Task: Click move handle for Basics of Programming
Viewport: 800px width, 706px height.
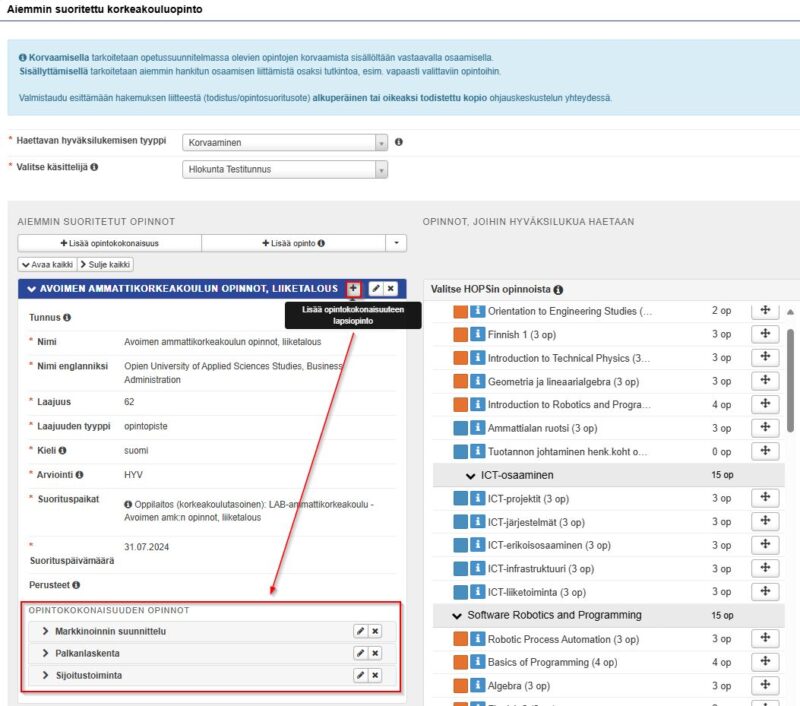Action: [x=765, y=661]
